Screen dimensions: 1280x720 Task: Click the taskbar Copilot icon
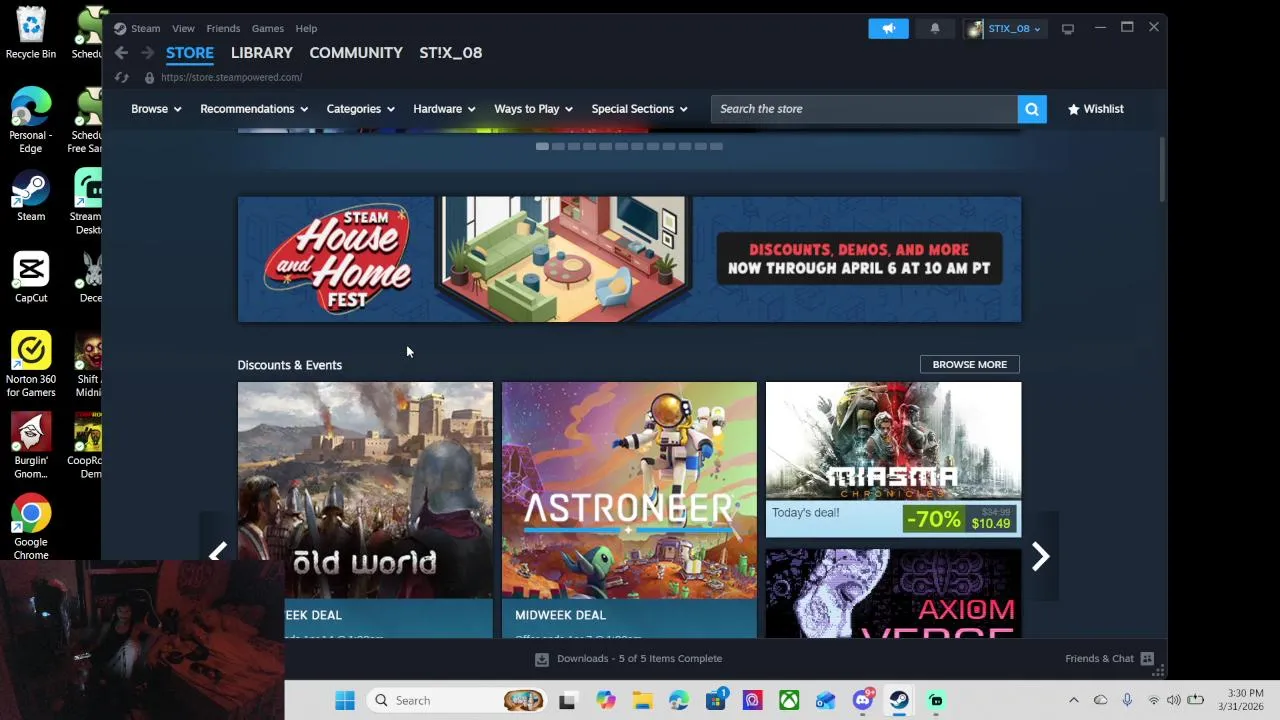pyautogui.click(x=605, y=701)
